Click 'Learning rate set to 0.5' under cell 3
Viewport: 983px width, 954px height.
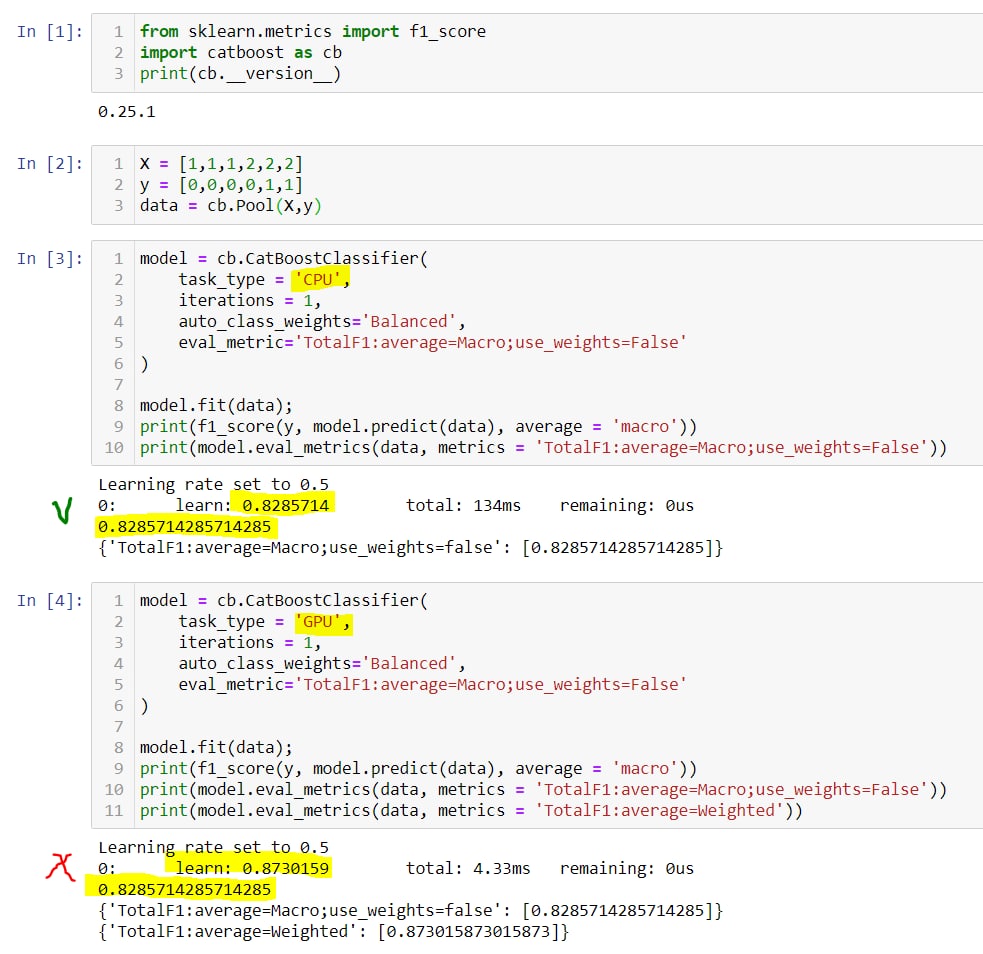pyautogui.click(x=213, y=485)
